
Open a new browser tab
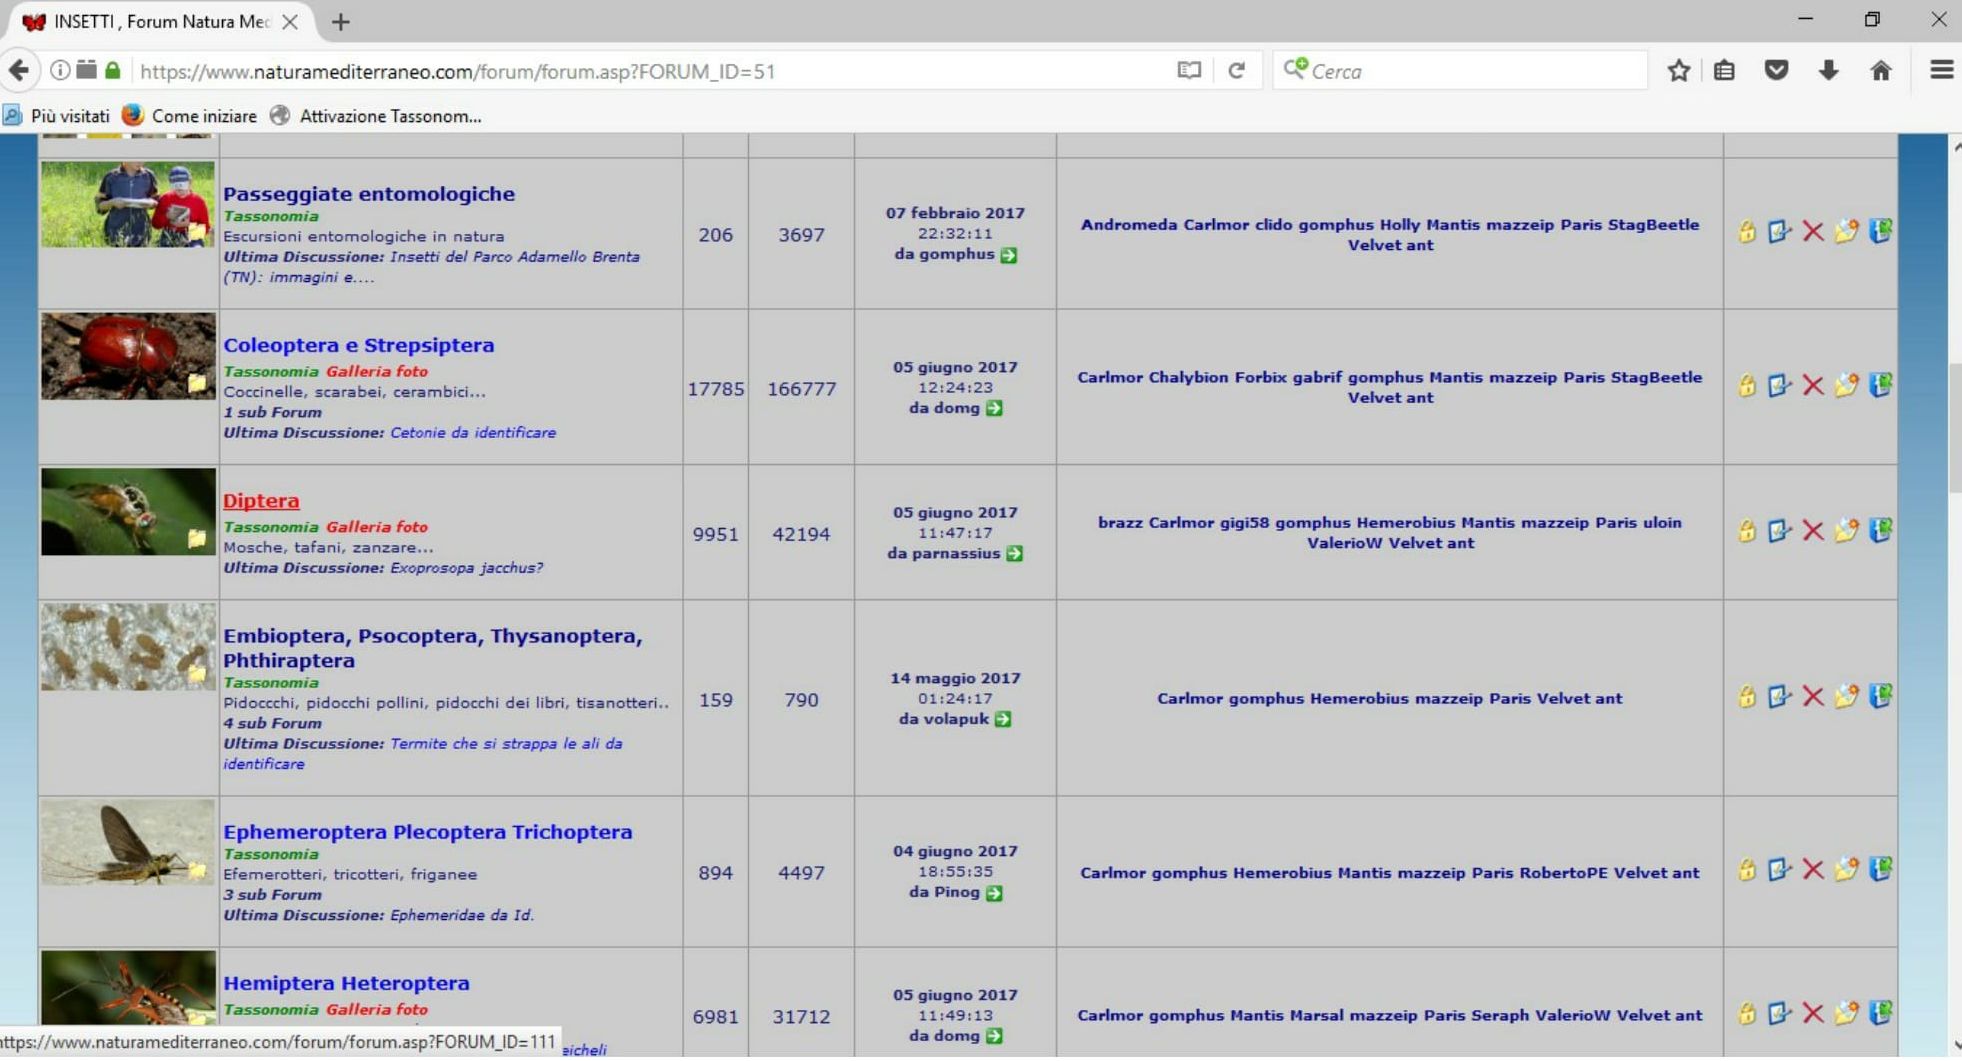pyautogui.click(x=341, y=22)
